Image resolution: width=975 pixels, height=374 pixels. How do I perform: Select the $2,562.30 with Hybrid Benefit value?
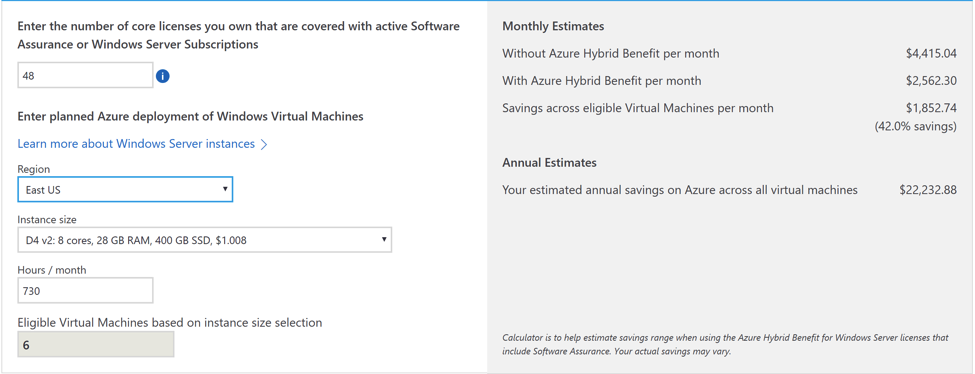pyautogui.click(x=931, y=81)
